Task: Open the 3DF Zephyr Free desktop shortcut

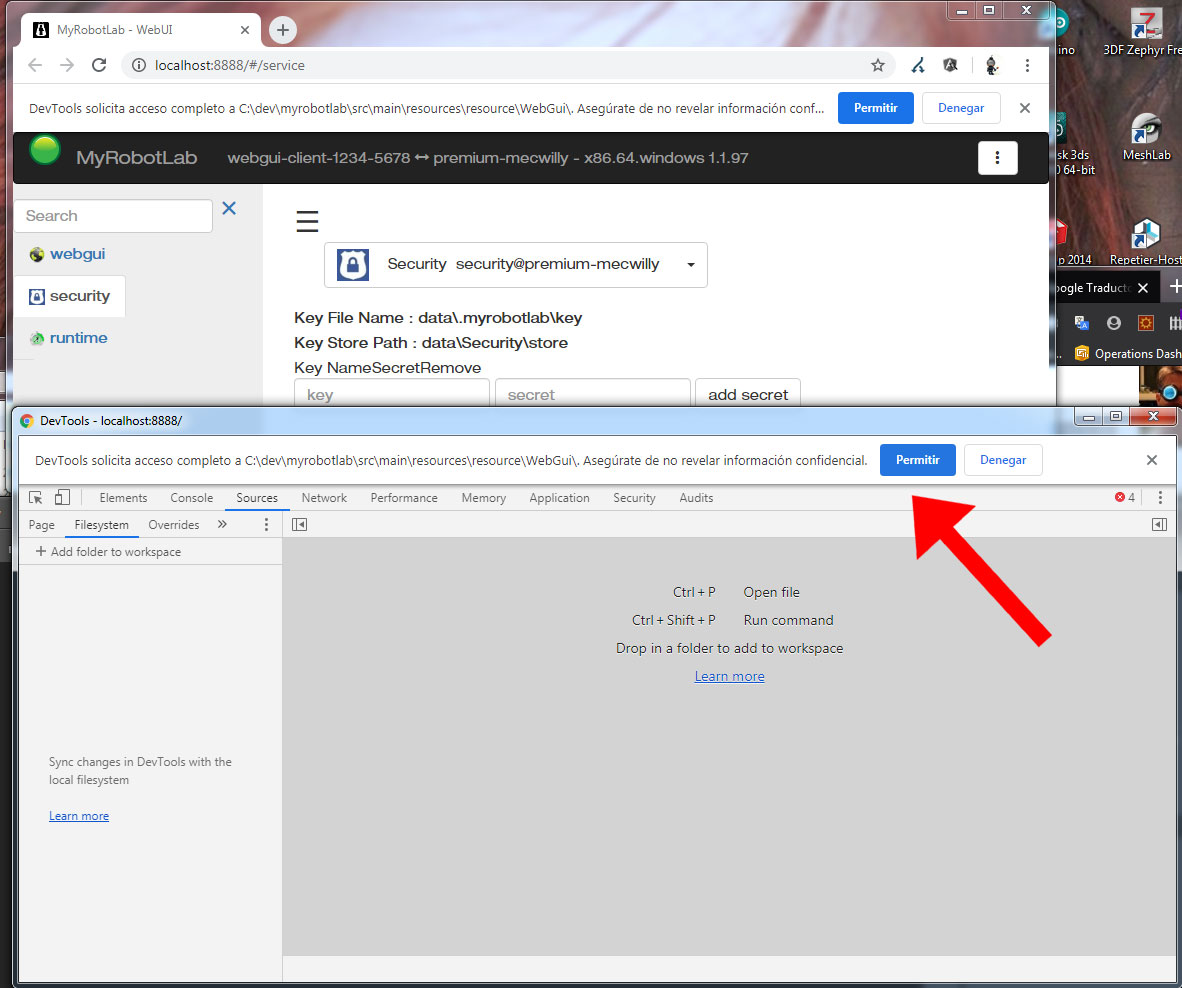Action: 1144,33
